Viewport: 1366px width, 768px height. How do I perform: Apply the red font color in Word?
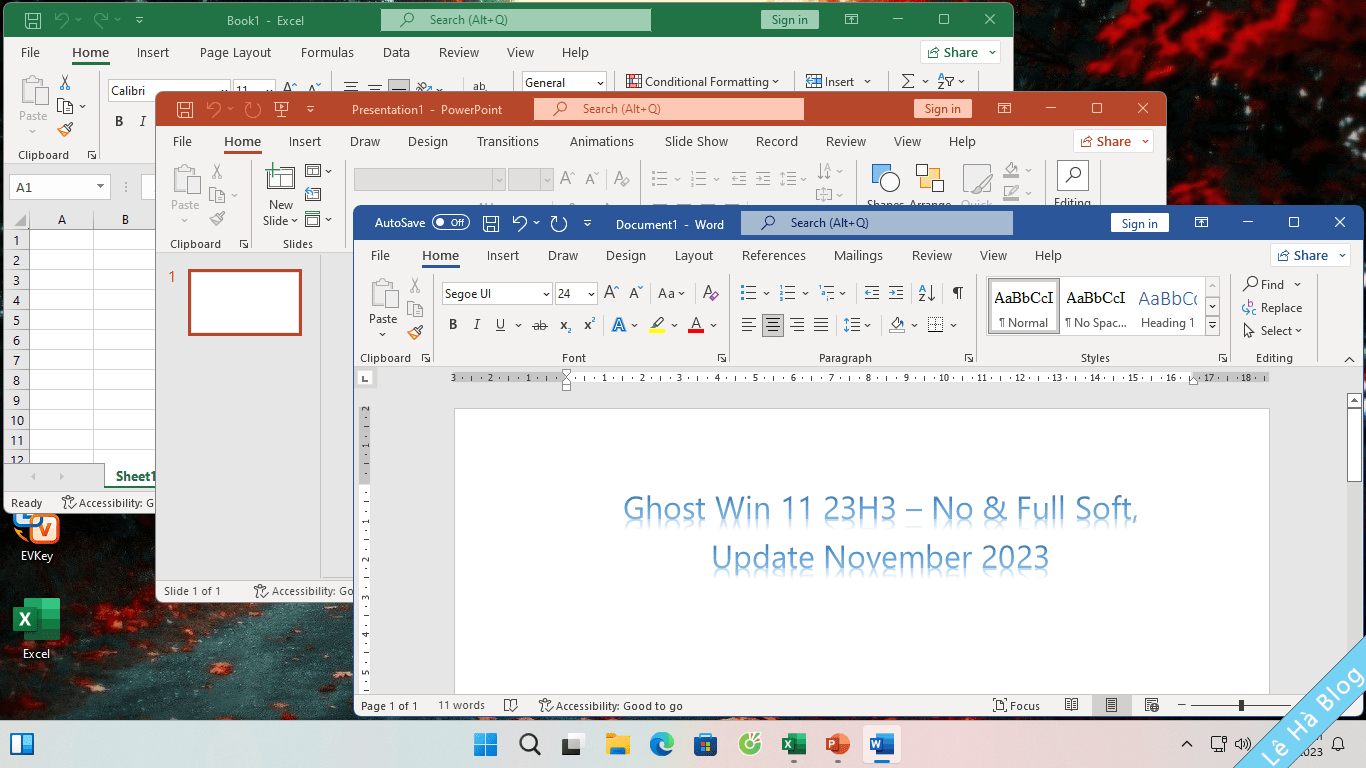[696, 325]
